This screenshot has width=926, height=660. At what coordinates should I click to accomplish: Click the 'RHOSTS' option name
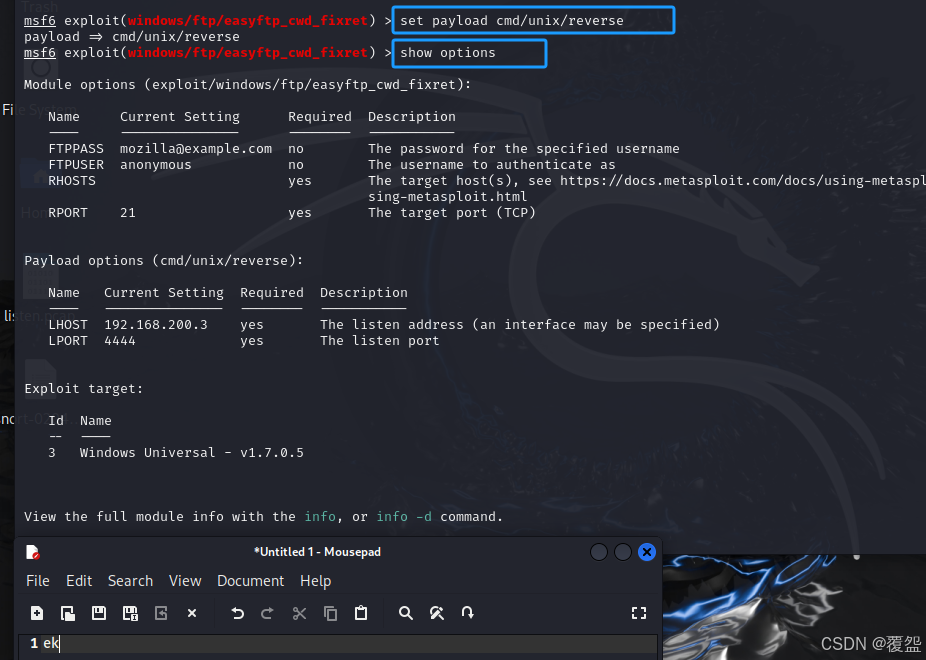tap(72, 181)
